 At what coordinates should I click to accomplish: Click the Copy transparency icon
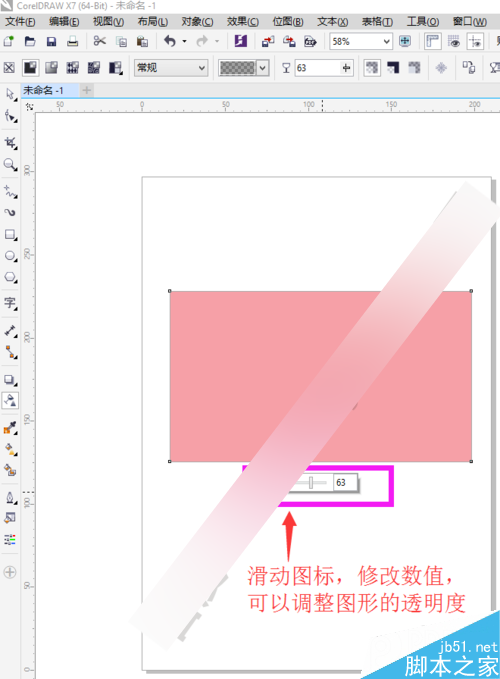(469, 68)
